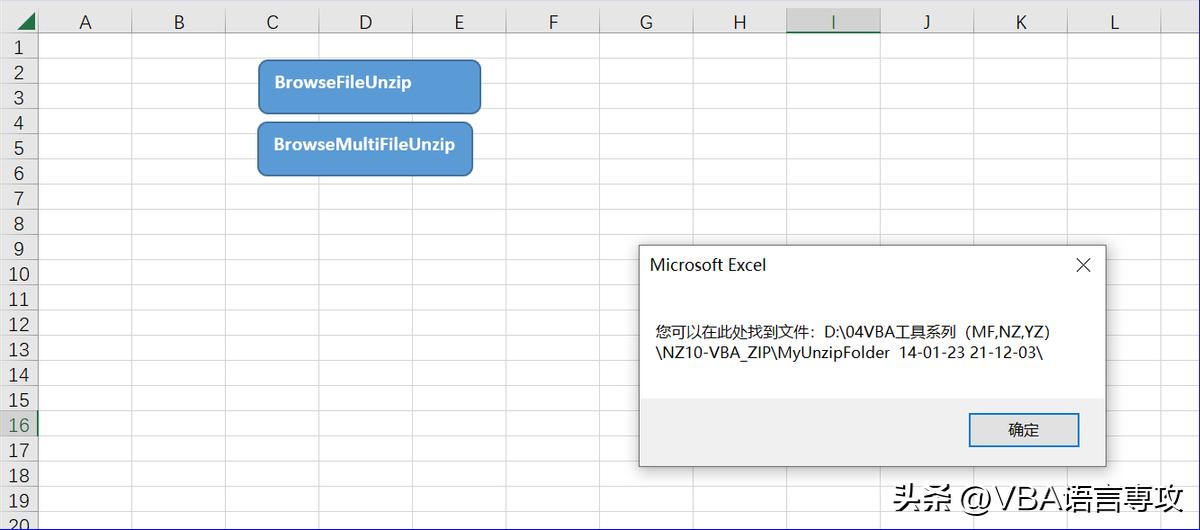Select row 5 header

click(x=19, y=148)
